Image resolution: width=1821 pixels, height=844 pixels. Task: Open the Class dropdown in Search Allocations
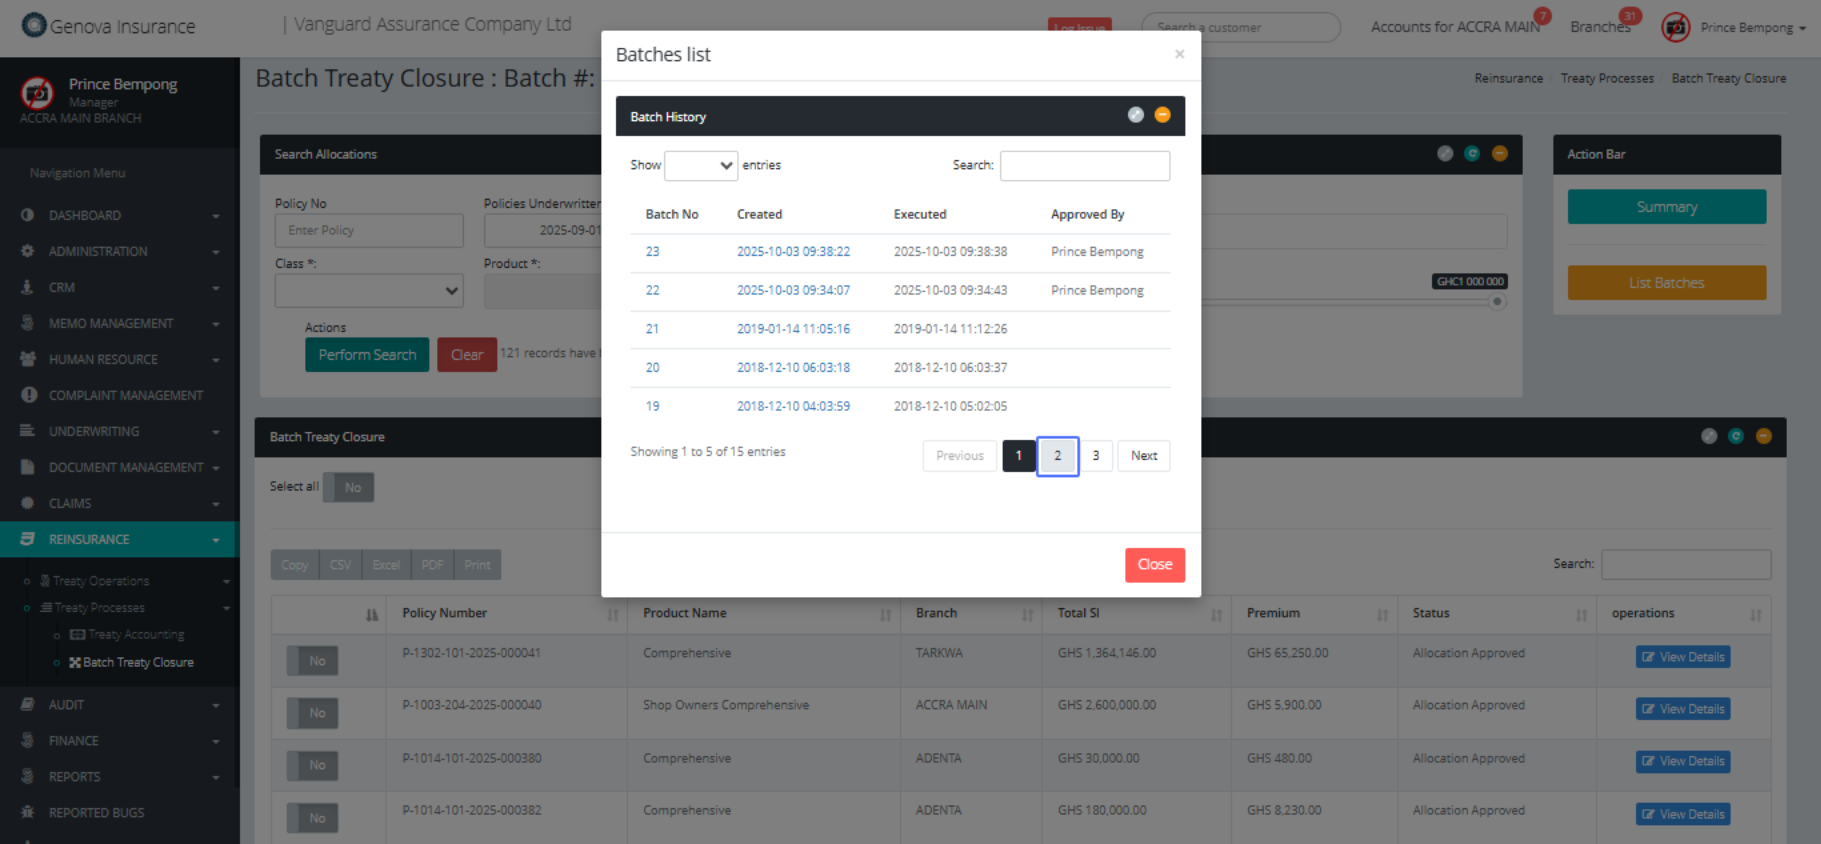coord(369,291)
